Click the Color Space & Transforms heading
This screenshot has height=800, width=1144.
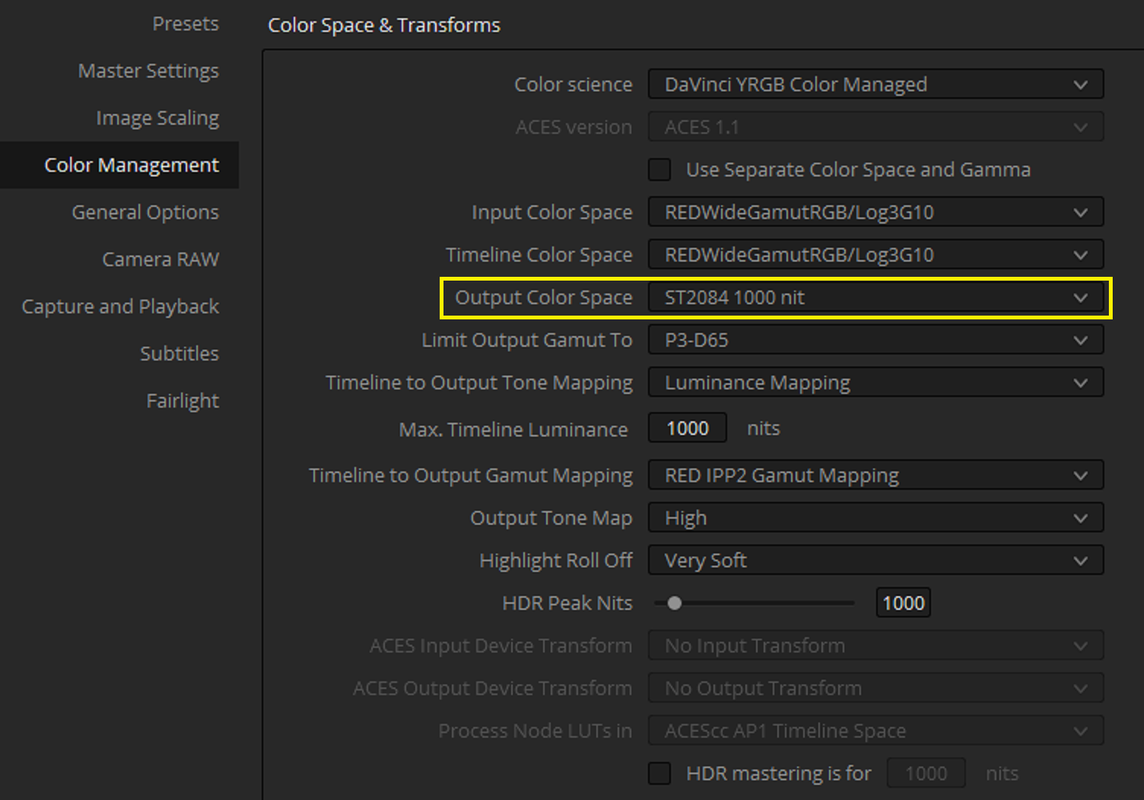(x=384, y=26)
